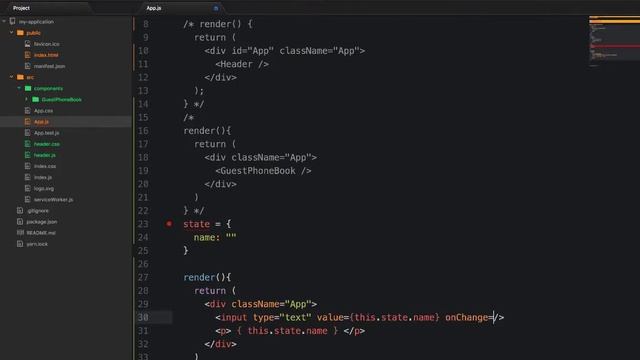
Task: Select the serviceWorker.js file icon
Action: (27, 200)
